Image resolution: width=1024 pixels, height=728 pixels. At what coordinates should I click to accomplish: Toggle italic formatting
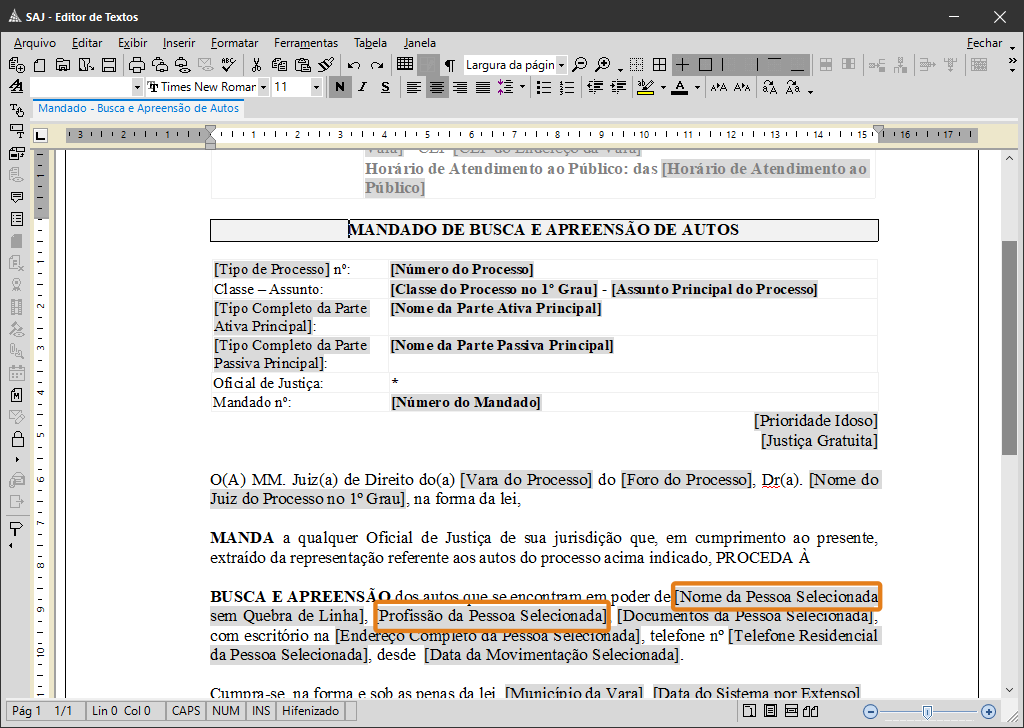[x=362, y=87]
